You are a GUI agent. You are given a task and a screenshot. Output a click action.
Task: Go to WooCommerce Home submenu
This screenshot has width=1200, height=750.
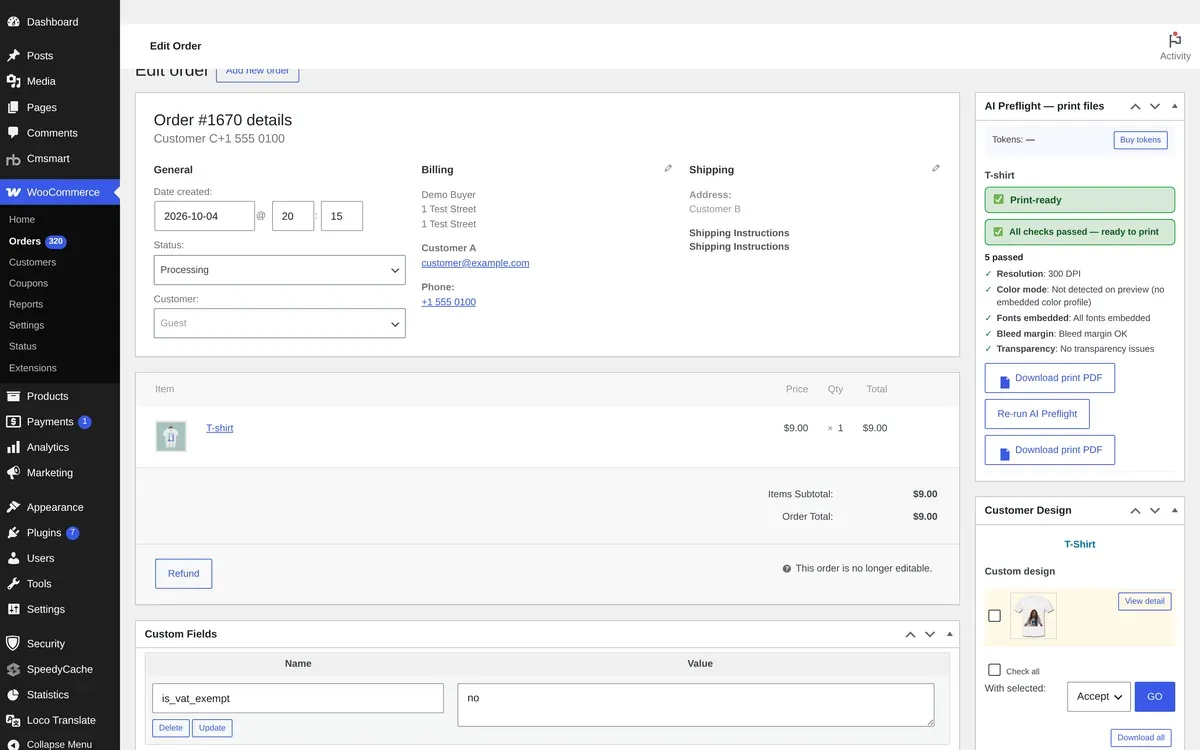pyautogui.click(x=22, y=219)
